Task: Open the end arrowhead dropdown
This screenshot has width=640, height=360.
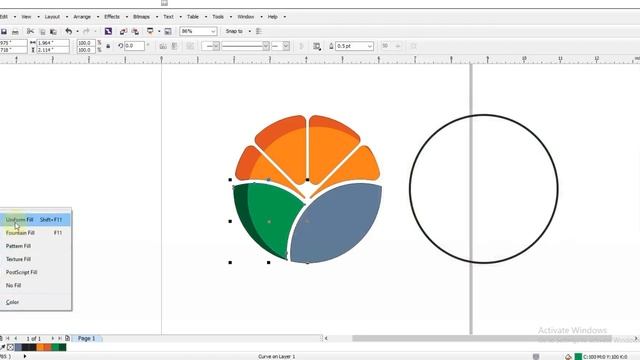Action: coord(286,46)
